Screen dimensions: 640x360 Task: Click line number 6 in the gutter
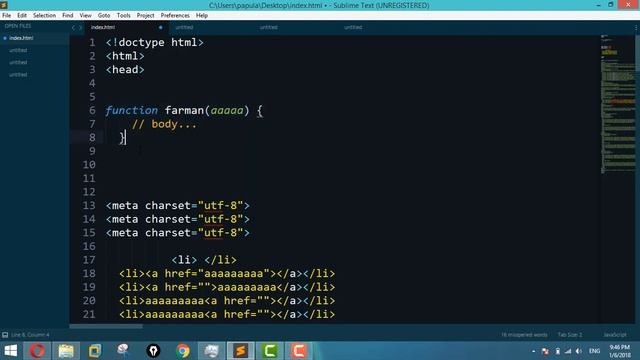(92, 110)
